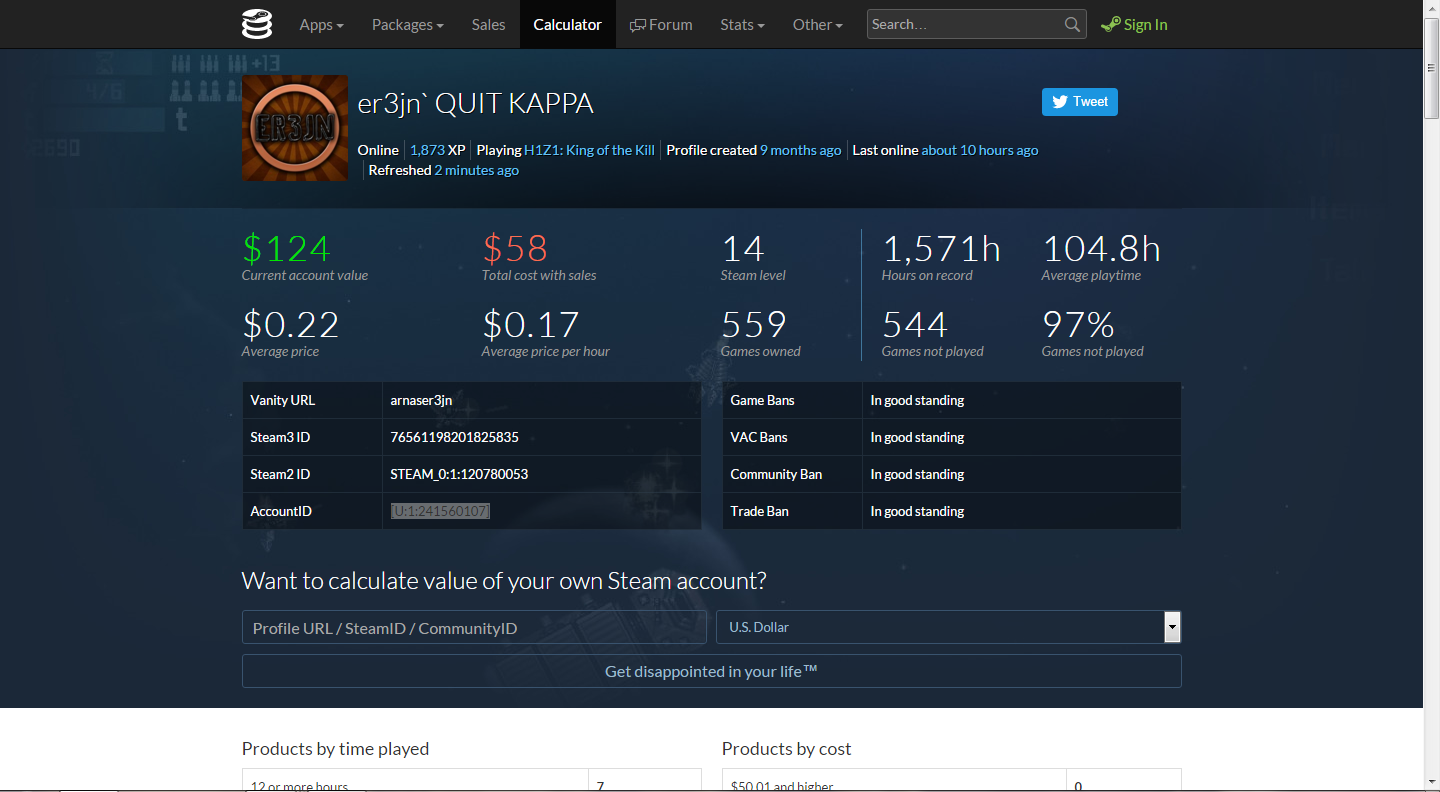Click the 559 games owned figure

pos(754,324)
